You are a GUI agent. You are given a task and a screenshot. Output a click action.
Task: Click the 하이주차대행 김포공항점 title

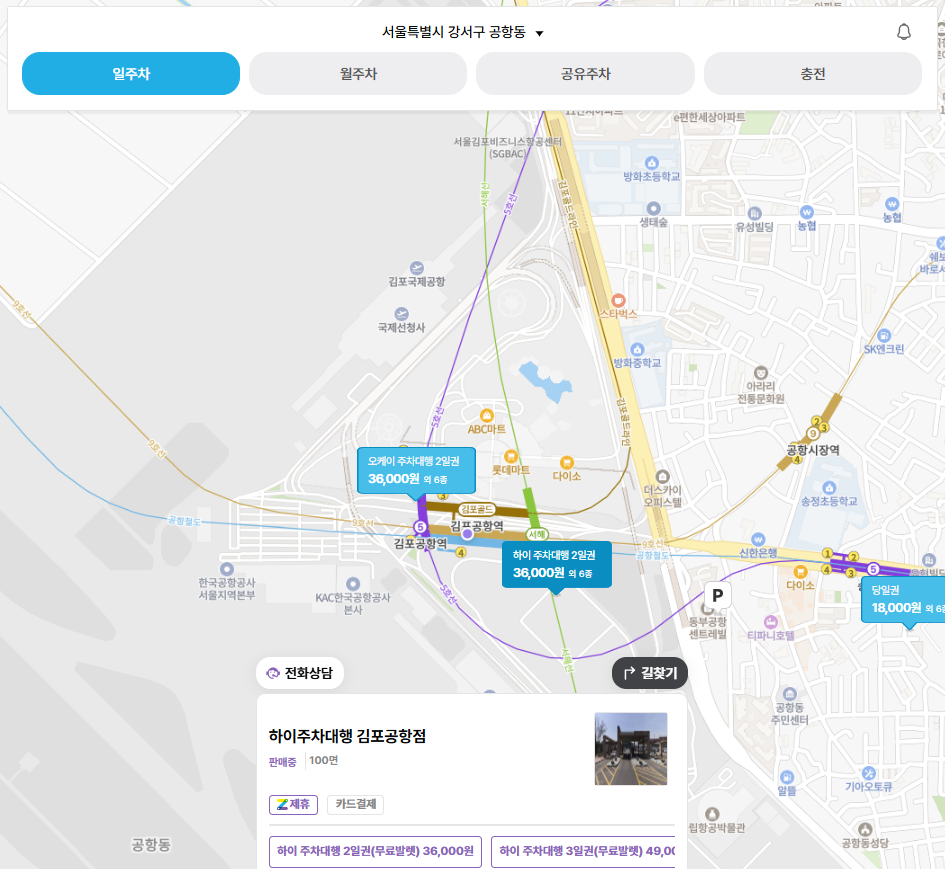(x=347, y=736)
